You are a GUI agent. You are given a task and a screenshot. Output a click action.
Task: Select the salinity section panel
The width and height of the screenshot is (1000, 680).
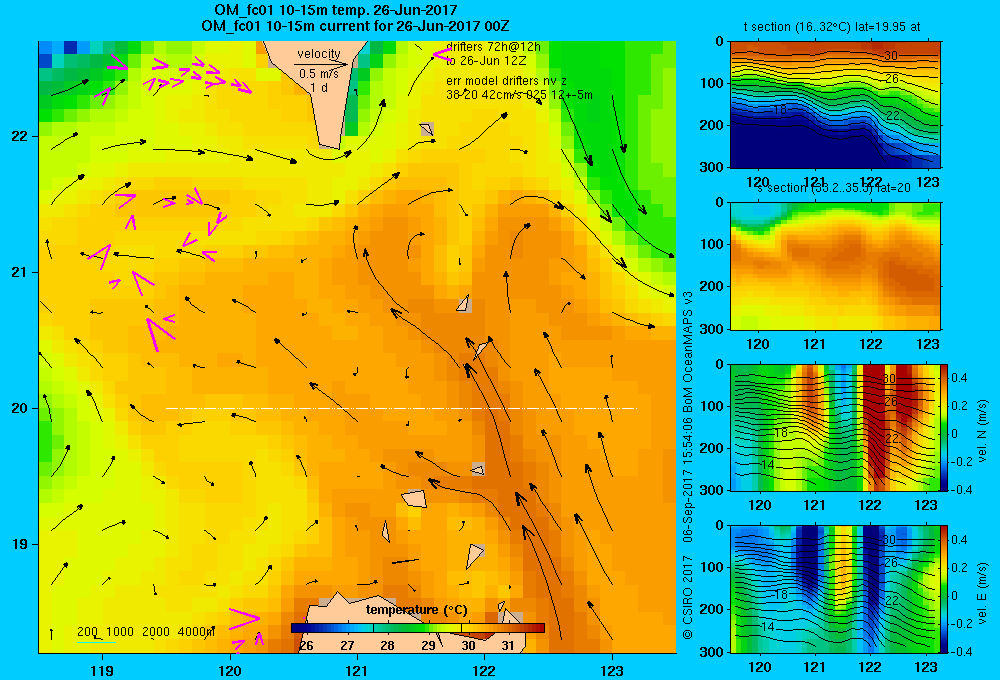(835, 266)
